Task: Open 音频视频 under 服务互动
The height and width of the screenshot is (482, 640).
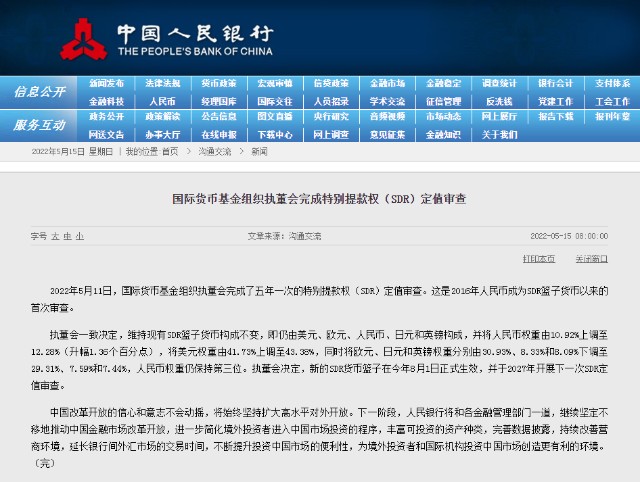Action: tap(387, 117)
